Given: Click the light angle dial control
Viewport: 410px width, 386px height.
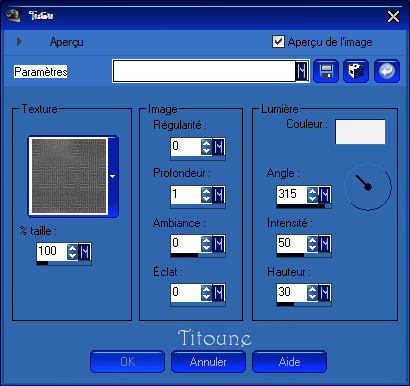Looking at the screenshot, I should click(368, 187).
